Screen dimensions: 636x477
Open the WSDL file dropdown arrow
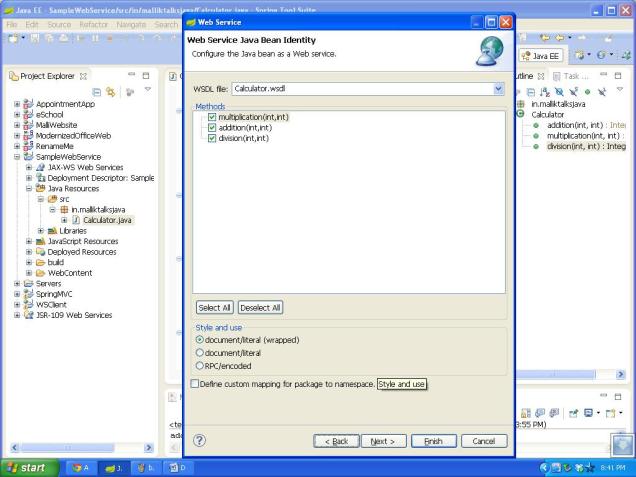pyautogui.click(x=498, y=88)
